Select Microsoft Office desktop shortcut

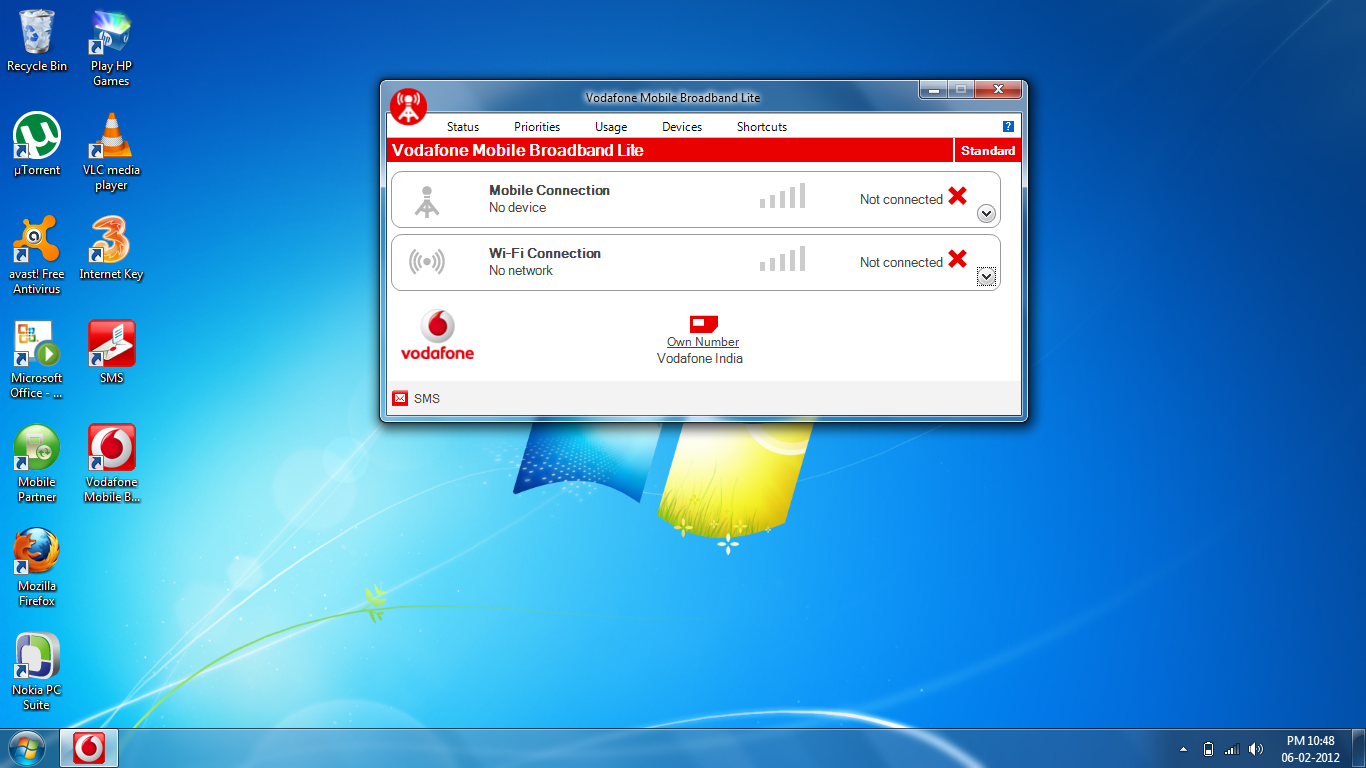pyautogui.click(x=37, y=360)
